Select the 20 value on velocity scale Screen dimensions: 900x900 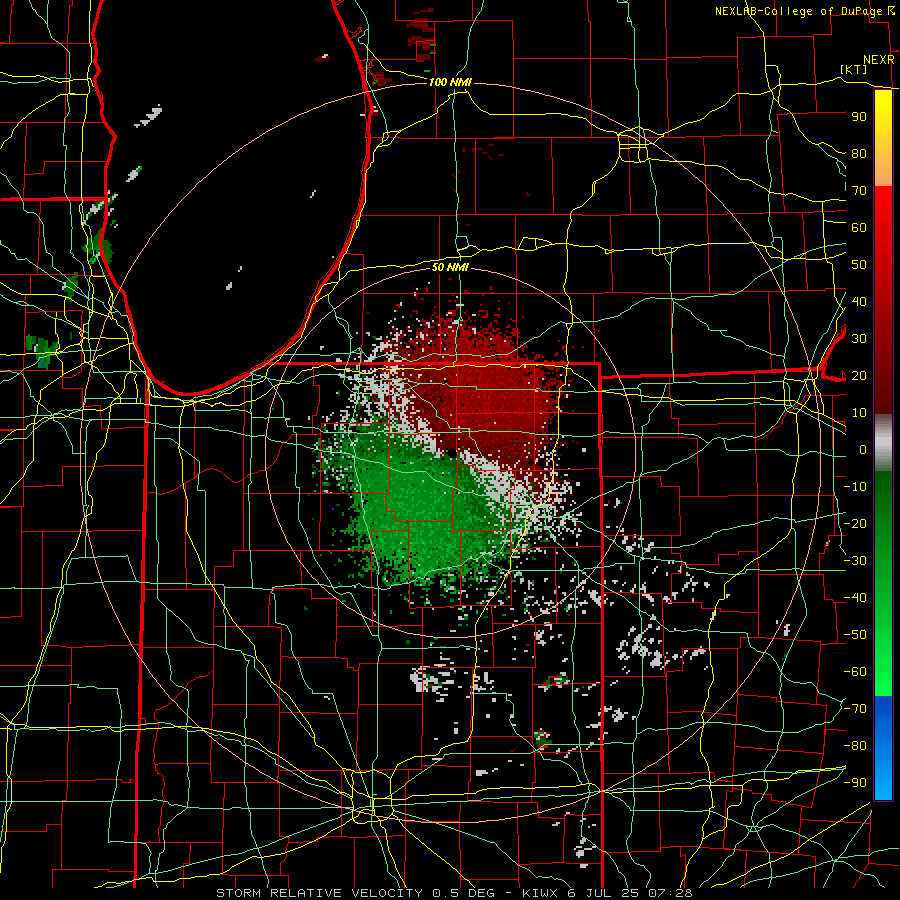pos(859,376)
